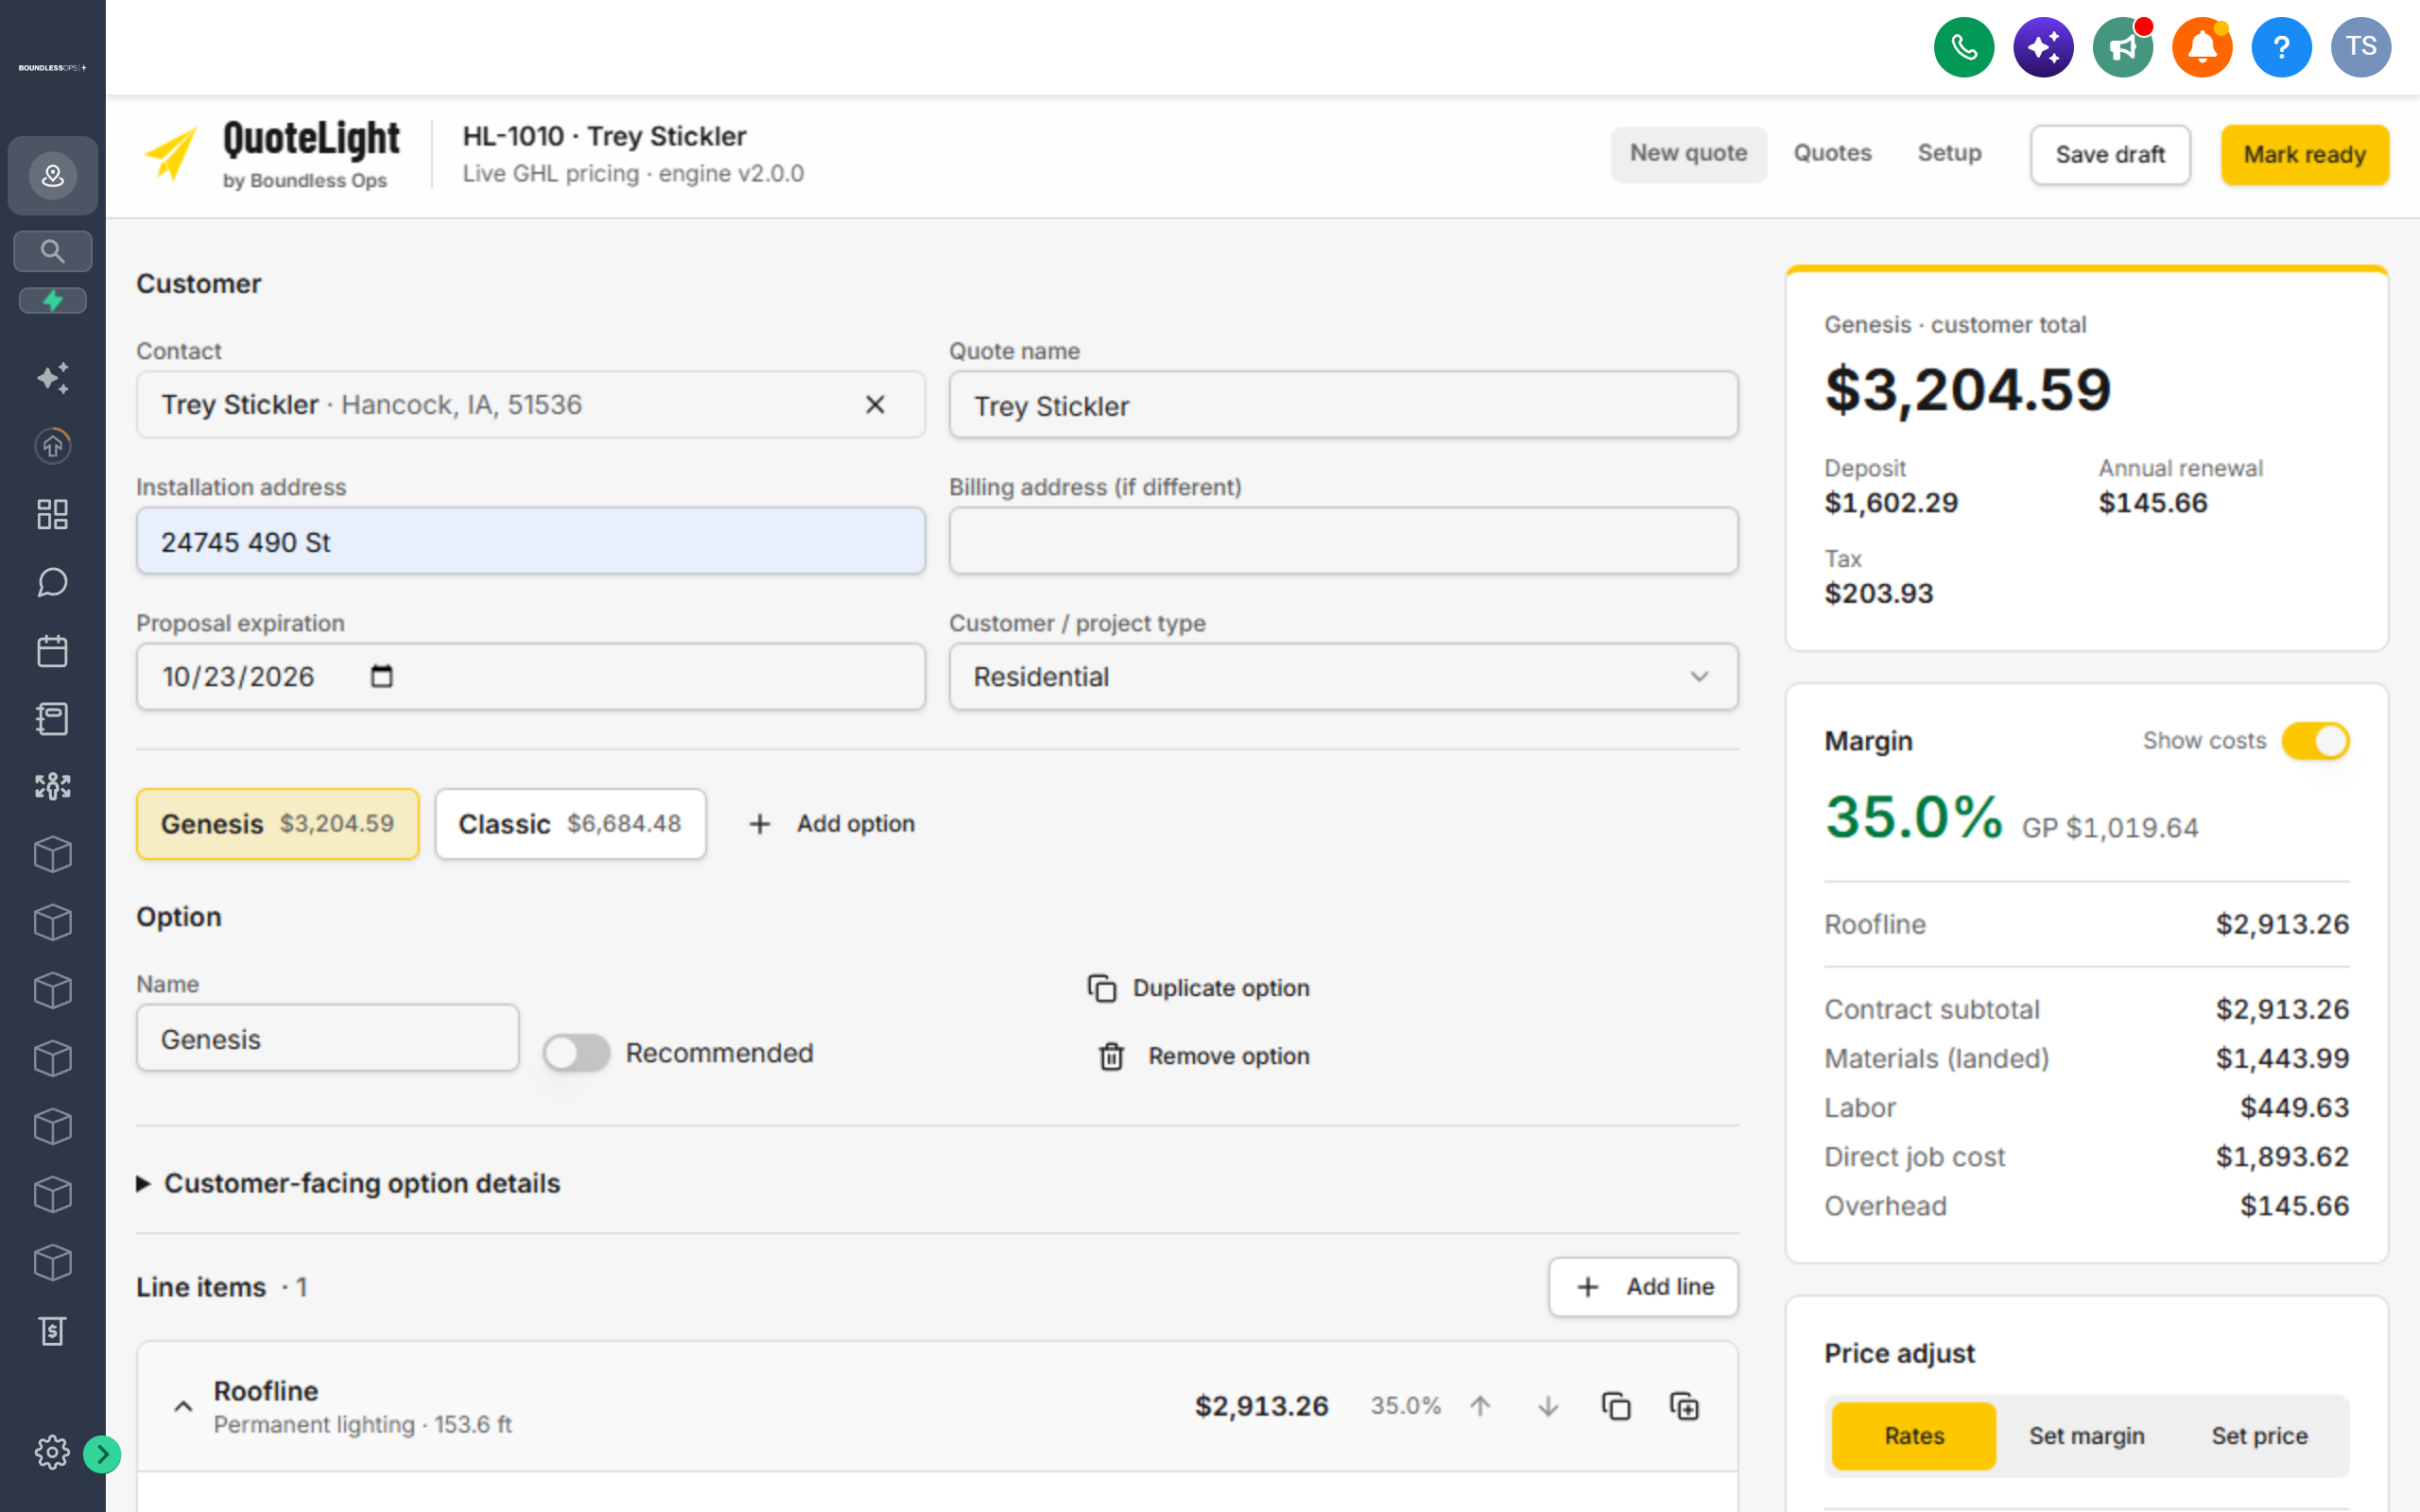Click Mark ready
The width and height of the screenshot is (2420, 1512).
coord(2304,155)
